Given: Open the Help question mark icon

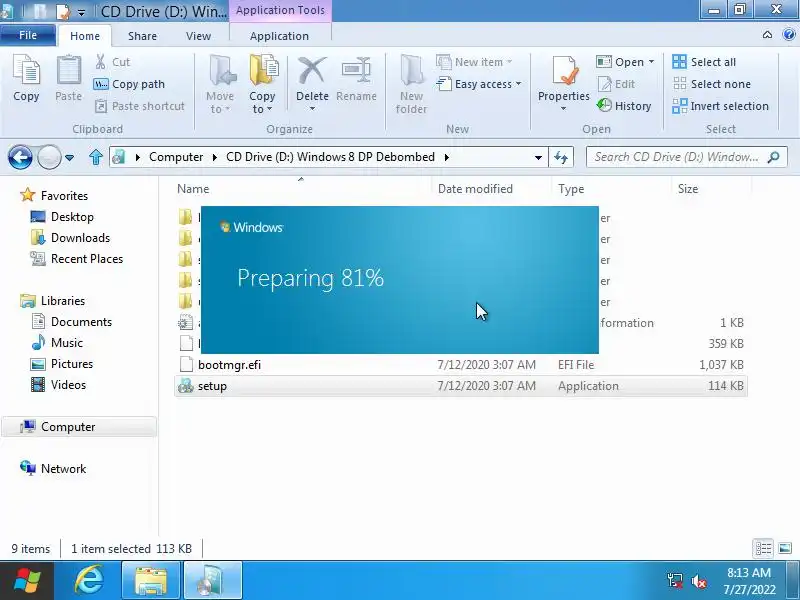Looking at the screenshot, I should point(789,35).
